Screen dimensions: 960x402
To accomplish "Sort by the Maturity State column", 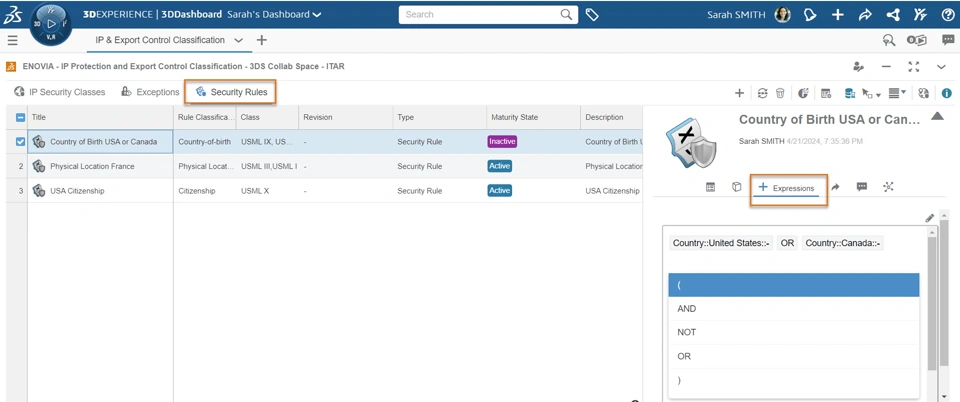I will 533,117.
